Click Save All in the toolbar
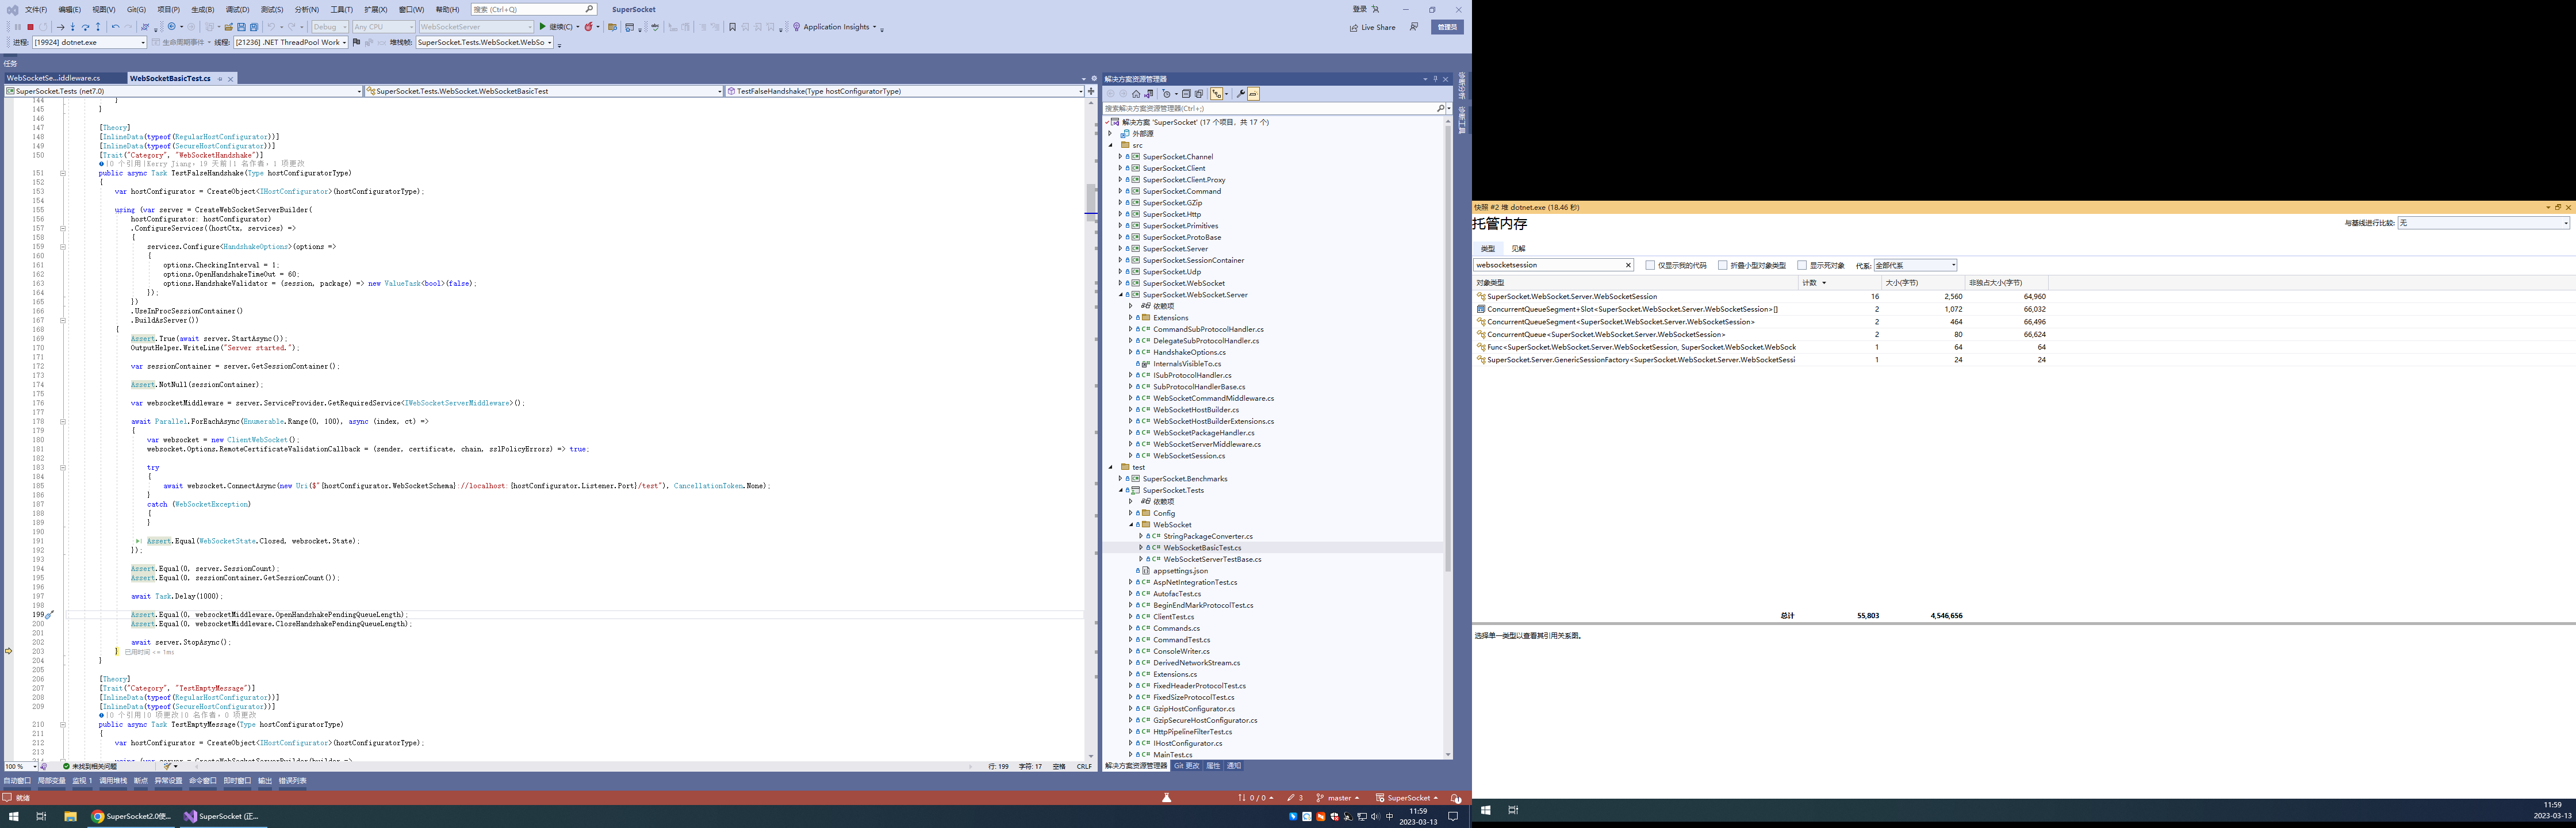 click(x=254, y=27)
